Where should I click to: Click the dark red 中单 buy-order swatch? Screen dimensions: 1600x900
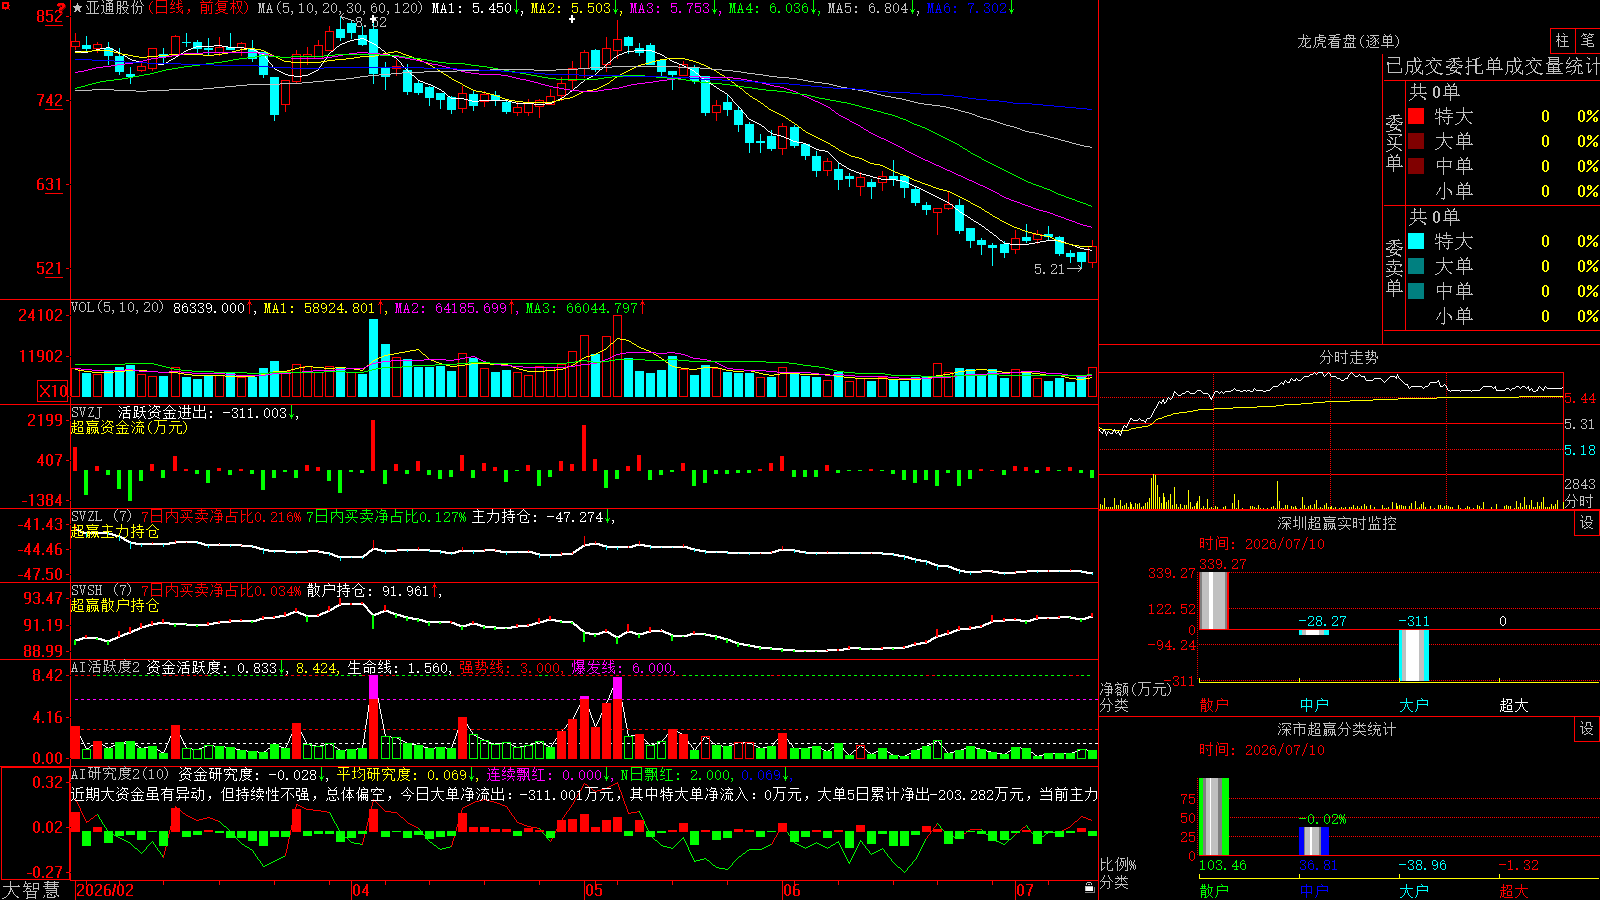coord(1416,166)
